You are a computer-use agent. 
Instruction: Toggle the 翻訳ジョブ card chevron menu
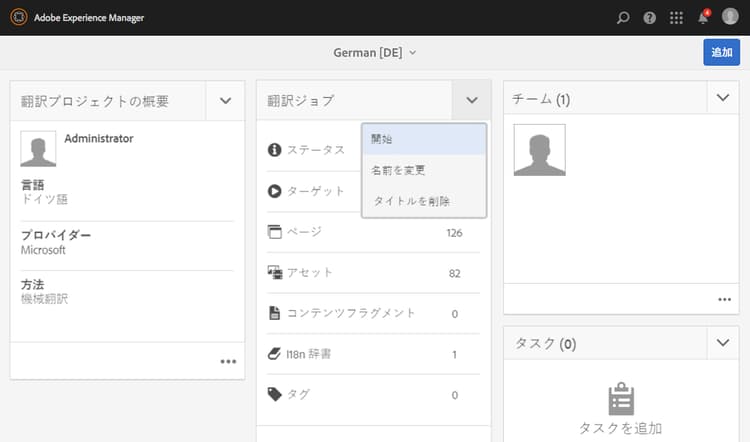coord(472,100)
